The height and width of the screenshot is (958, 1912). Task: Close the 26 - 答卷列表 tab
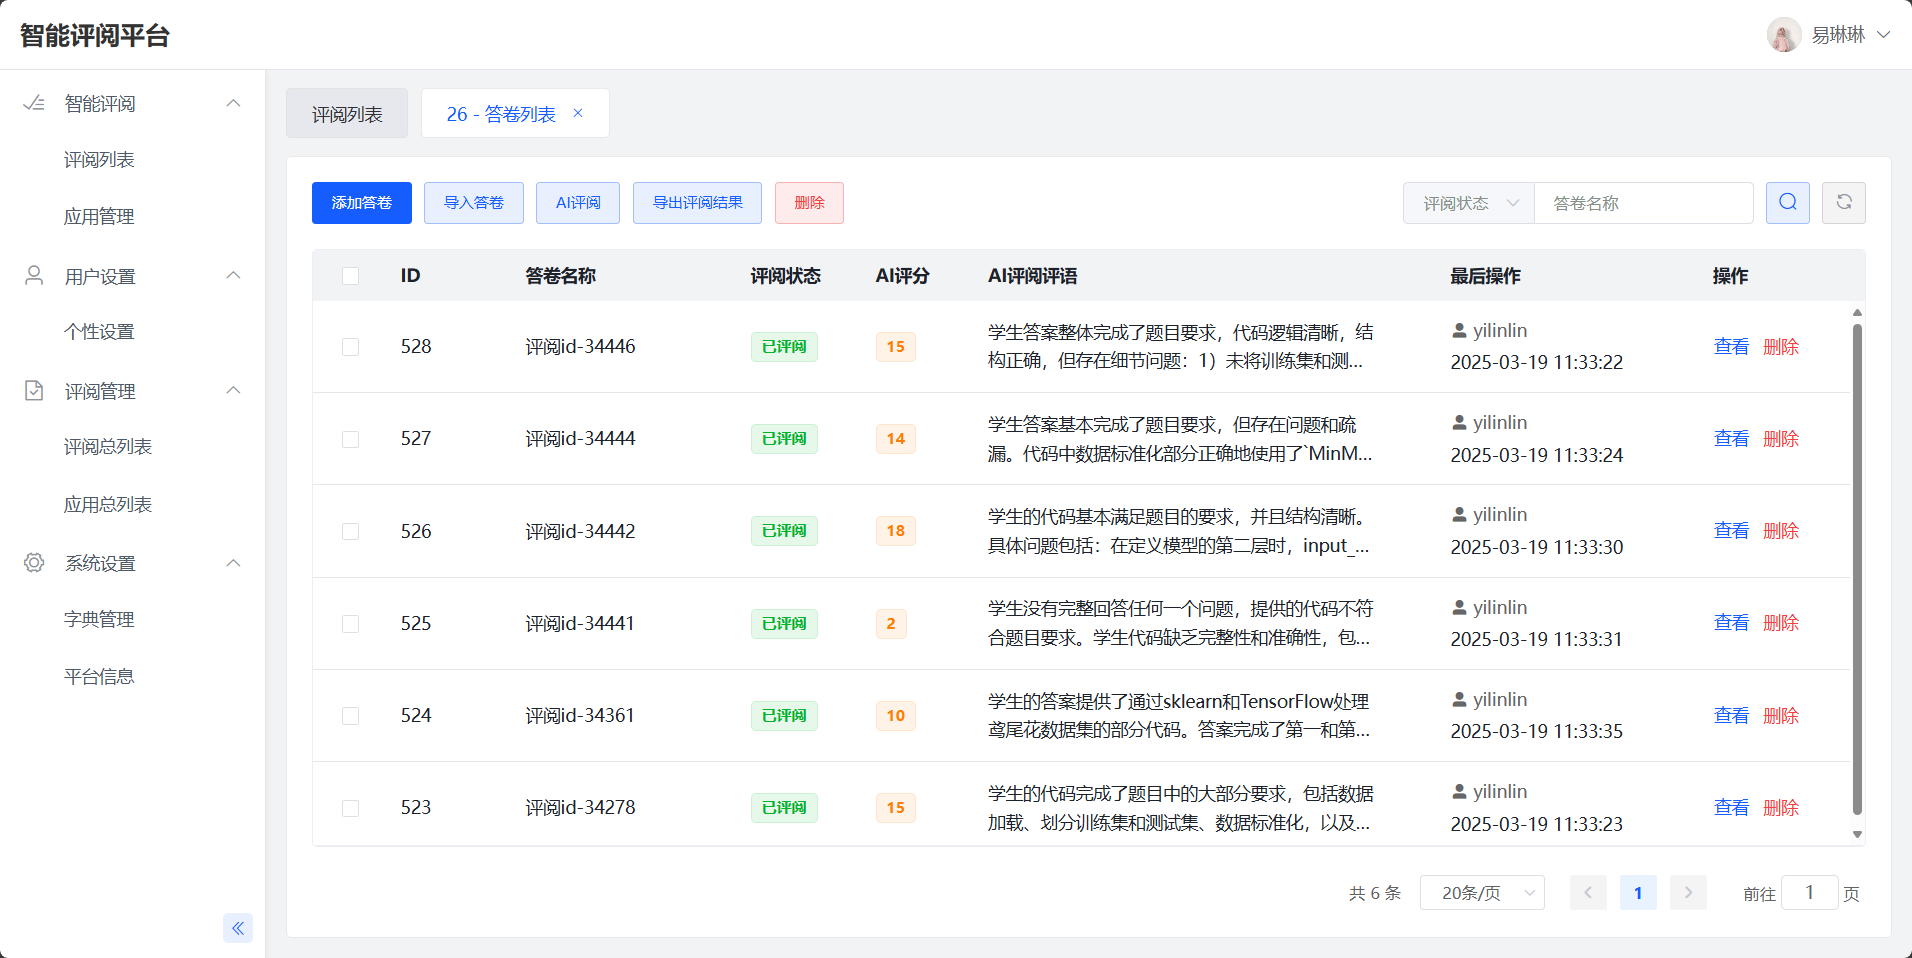pyautogui.click(x=578, y=114)
